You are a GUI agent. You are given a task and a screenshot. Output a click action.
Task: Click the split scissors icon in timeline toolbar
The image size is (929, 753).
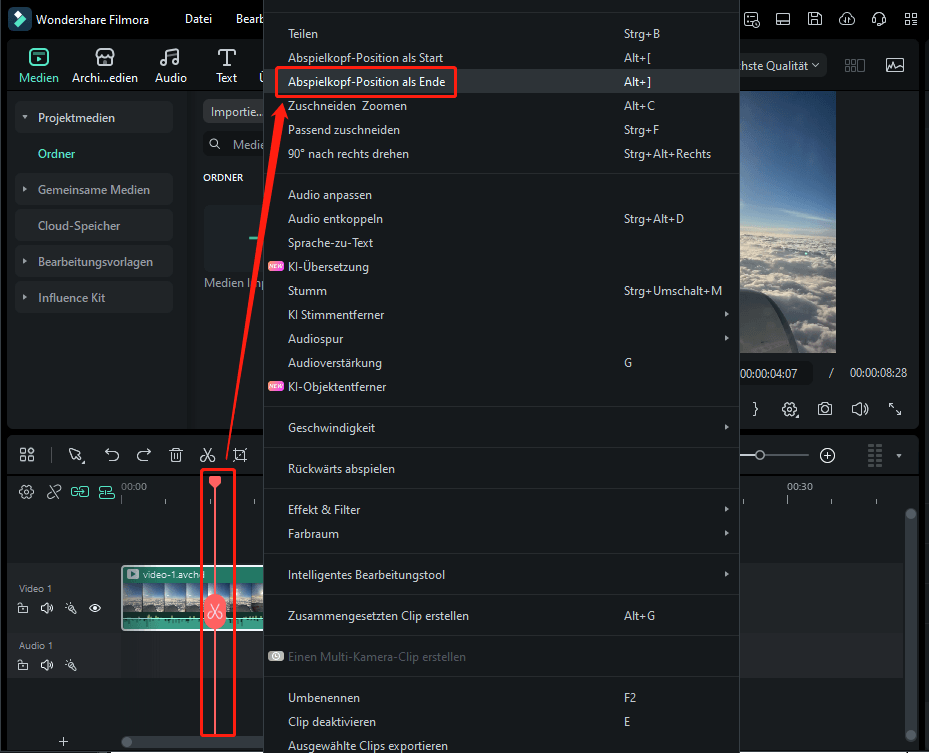click(208, 455)
